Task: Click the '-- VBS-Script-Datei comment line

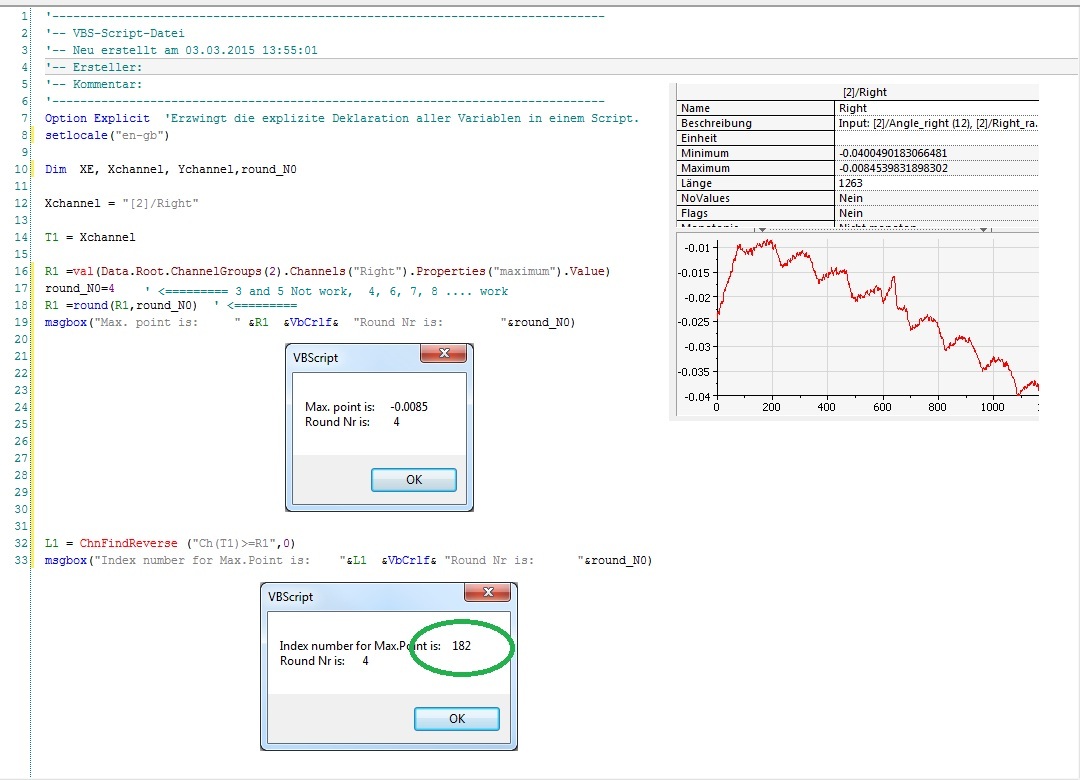Action: (x=115, y=33)
